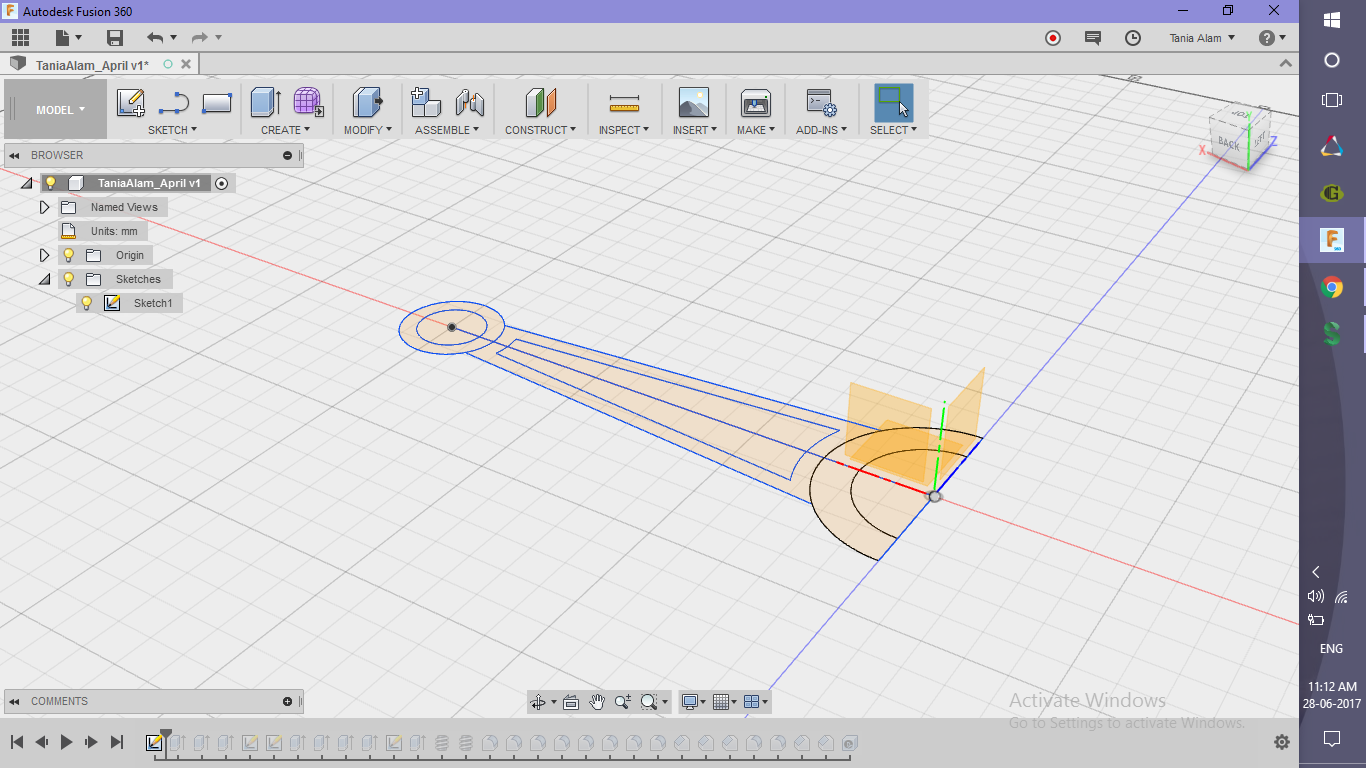
Task: Close the TaniaAlam_April v1 tab
Action: pyautogui.click(x=186, y=64)
